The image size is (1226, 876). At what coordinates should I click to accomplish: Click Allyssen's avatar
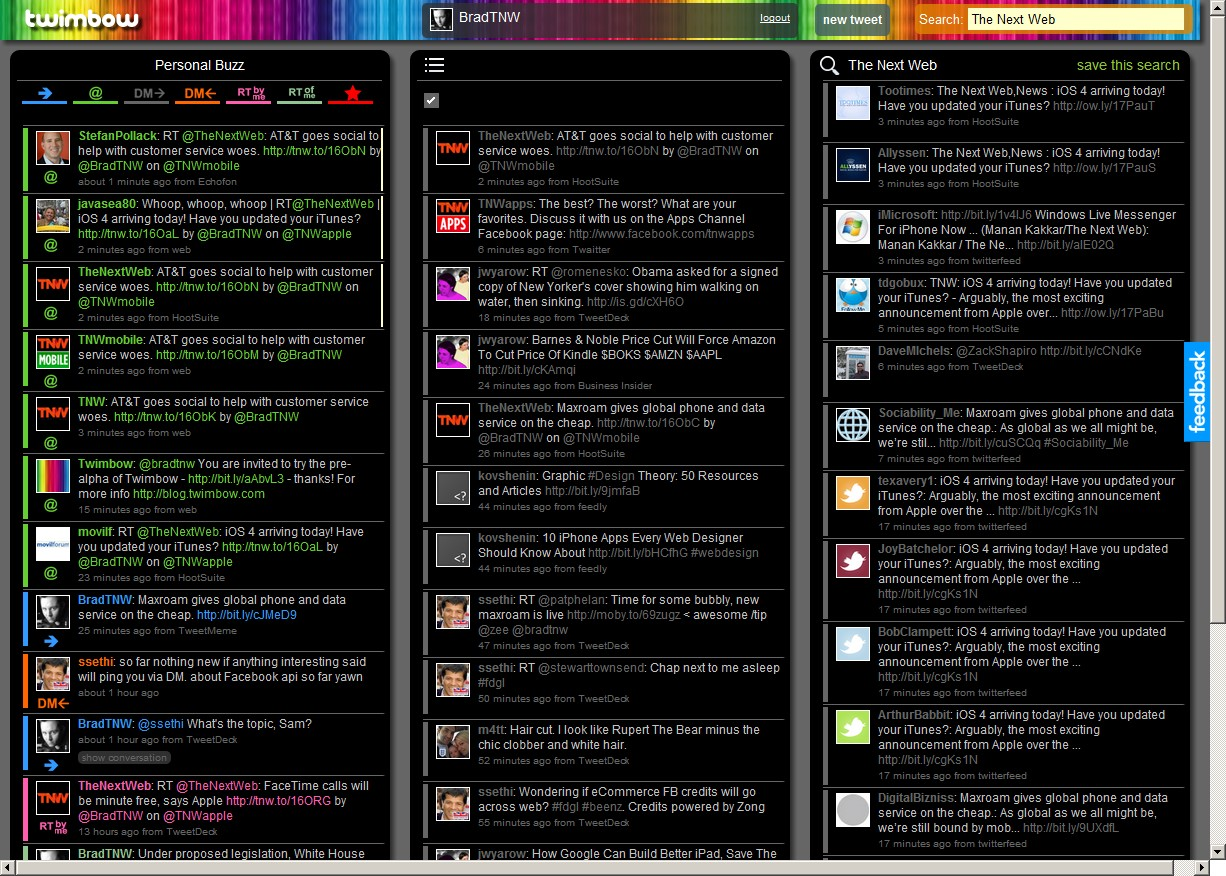point(853,165)
